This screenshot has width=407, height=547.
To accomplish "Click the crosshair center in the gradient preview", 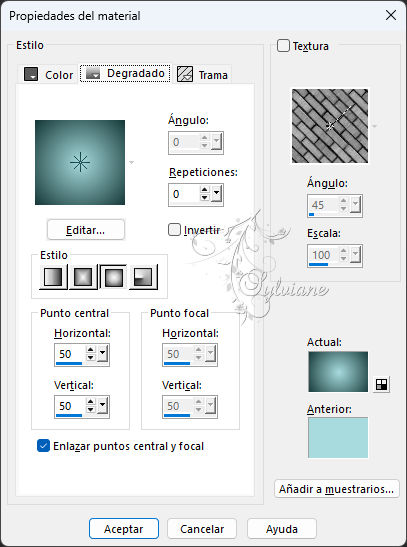I will click(80, 162).
